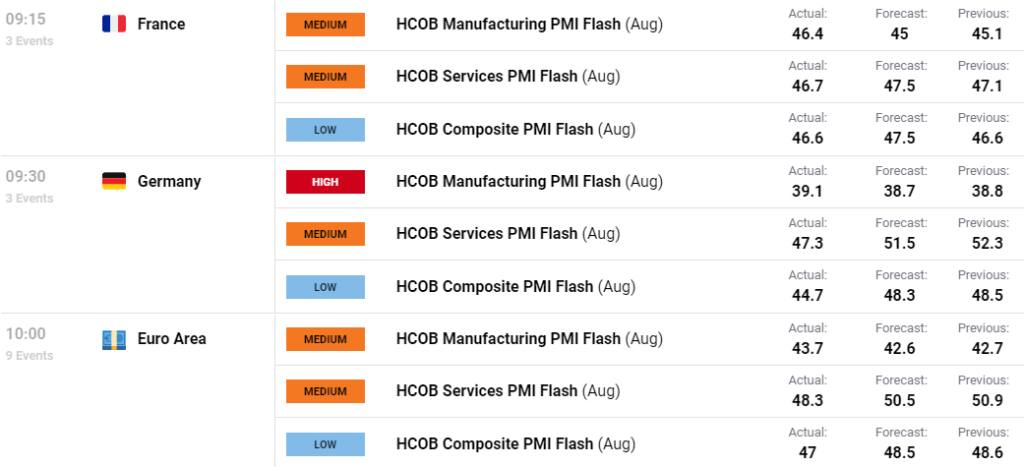This screenshot has width=1024, height=467.
Task: Click MEDIUM badge on France Manufacturing PMI row
Action: pos(325,24)
